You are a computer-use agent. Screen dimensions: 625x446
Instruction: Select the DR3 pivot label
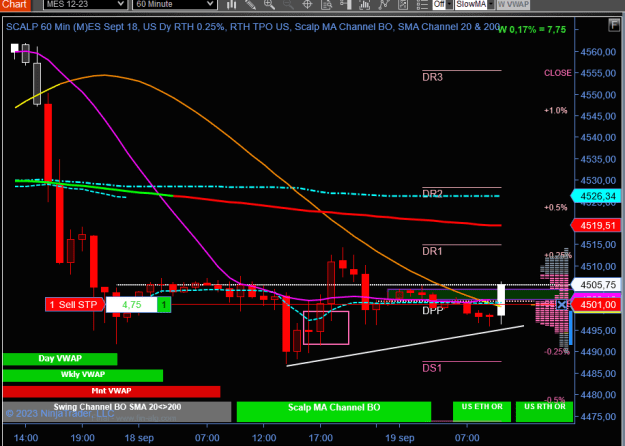[x=432, y=77]
